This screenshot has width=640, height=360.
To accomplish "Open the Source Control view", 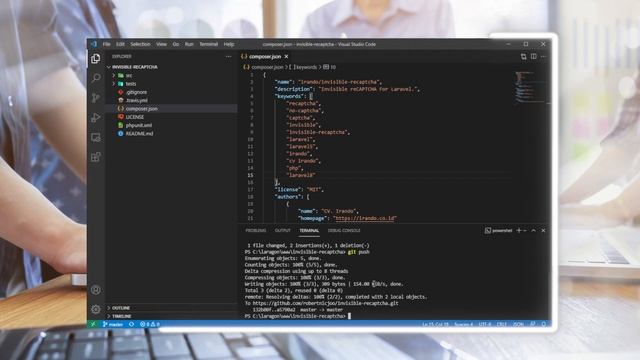I will (96, 98).
